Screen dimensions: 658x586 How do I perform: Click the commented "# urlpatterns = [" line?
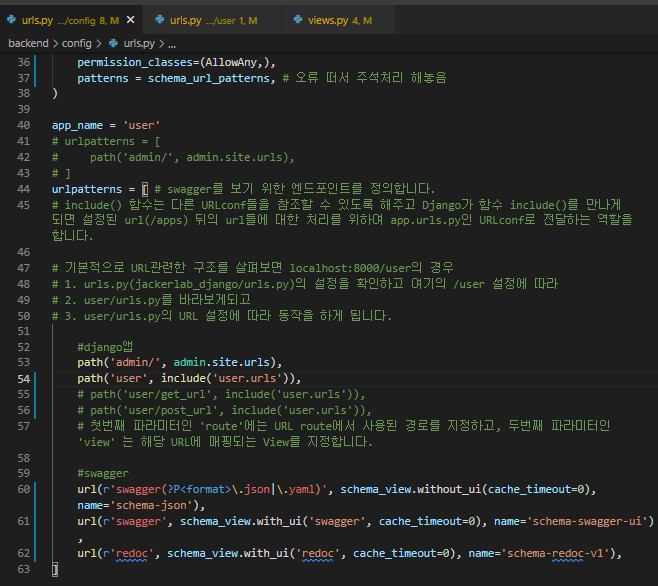tap(106, 141)
